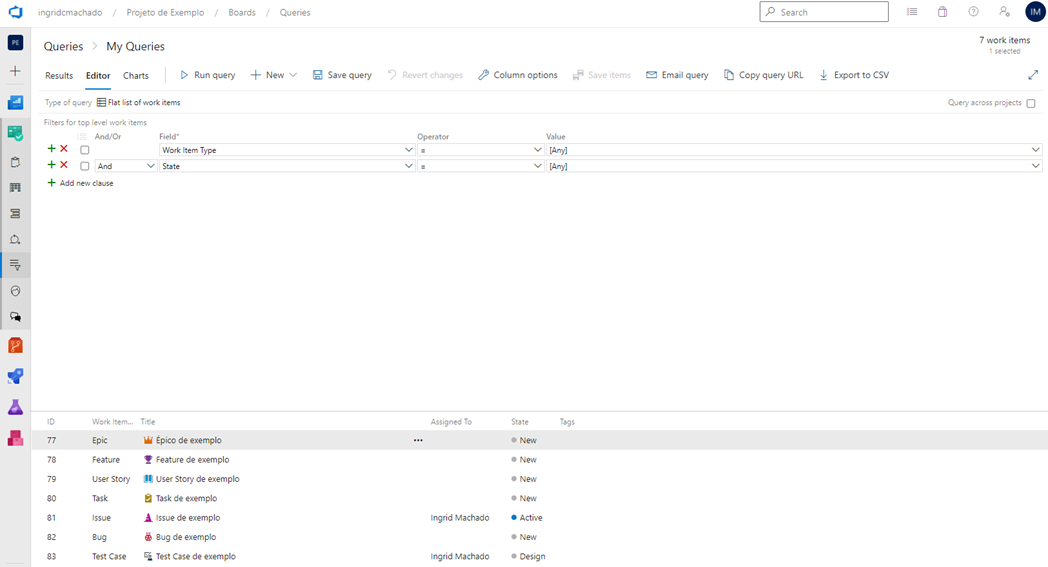Open Work items clipboard icon in sidebar
Viewport: 1048px width, 567px height.
15,162
